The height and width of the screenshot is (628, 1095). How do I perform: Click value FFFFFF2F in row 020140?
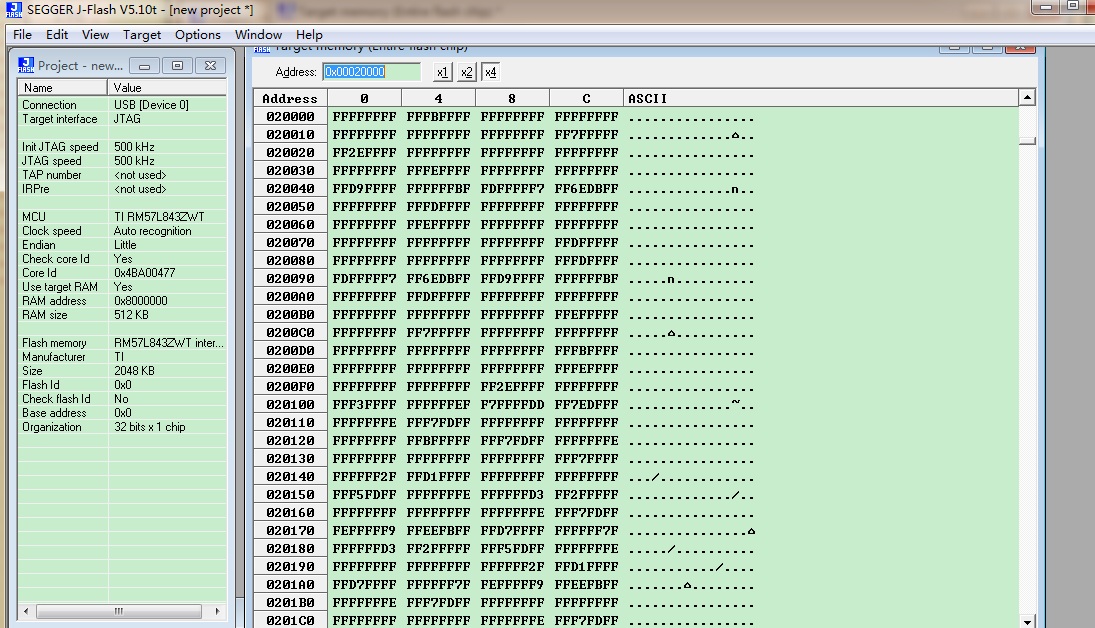365,476
